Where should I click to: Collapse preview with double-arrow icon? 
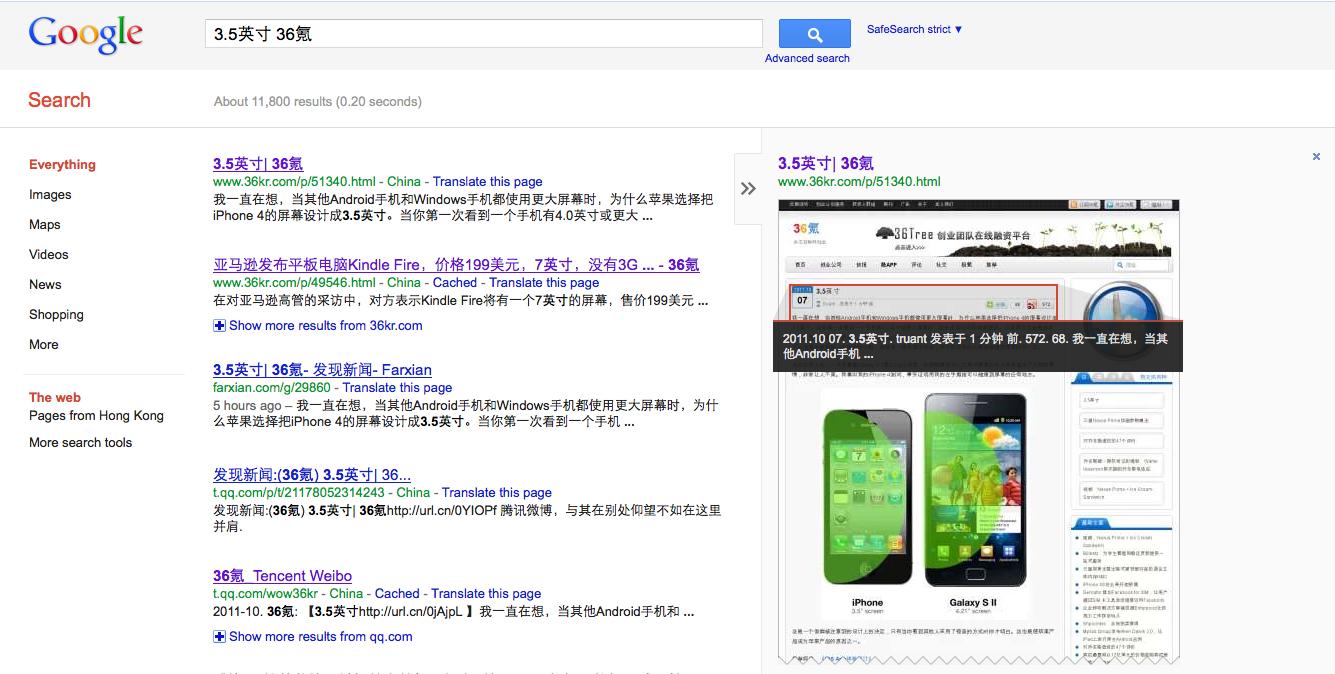tap(748, 188)
